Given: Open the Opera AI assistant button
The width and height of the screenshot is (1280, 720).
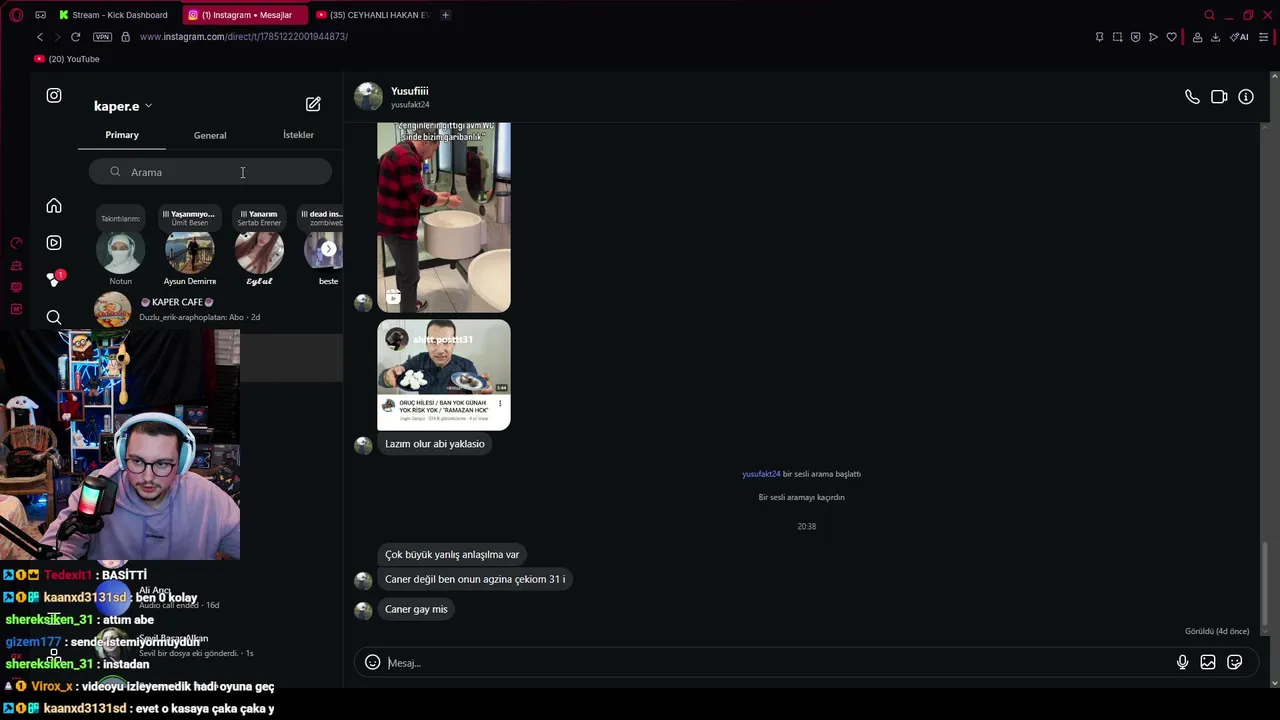Looking at the screenshot, I should 1239,37.
